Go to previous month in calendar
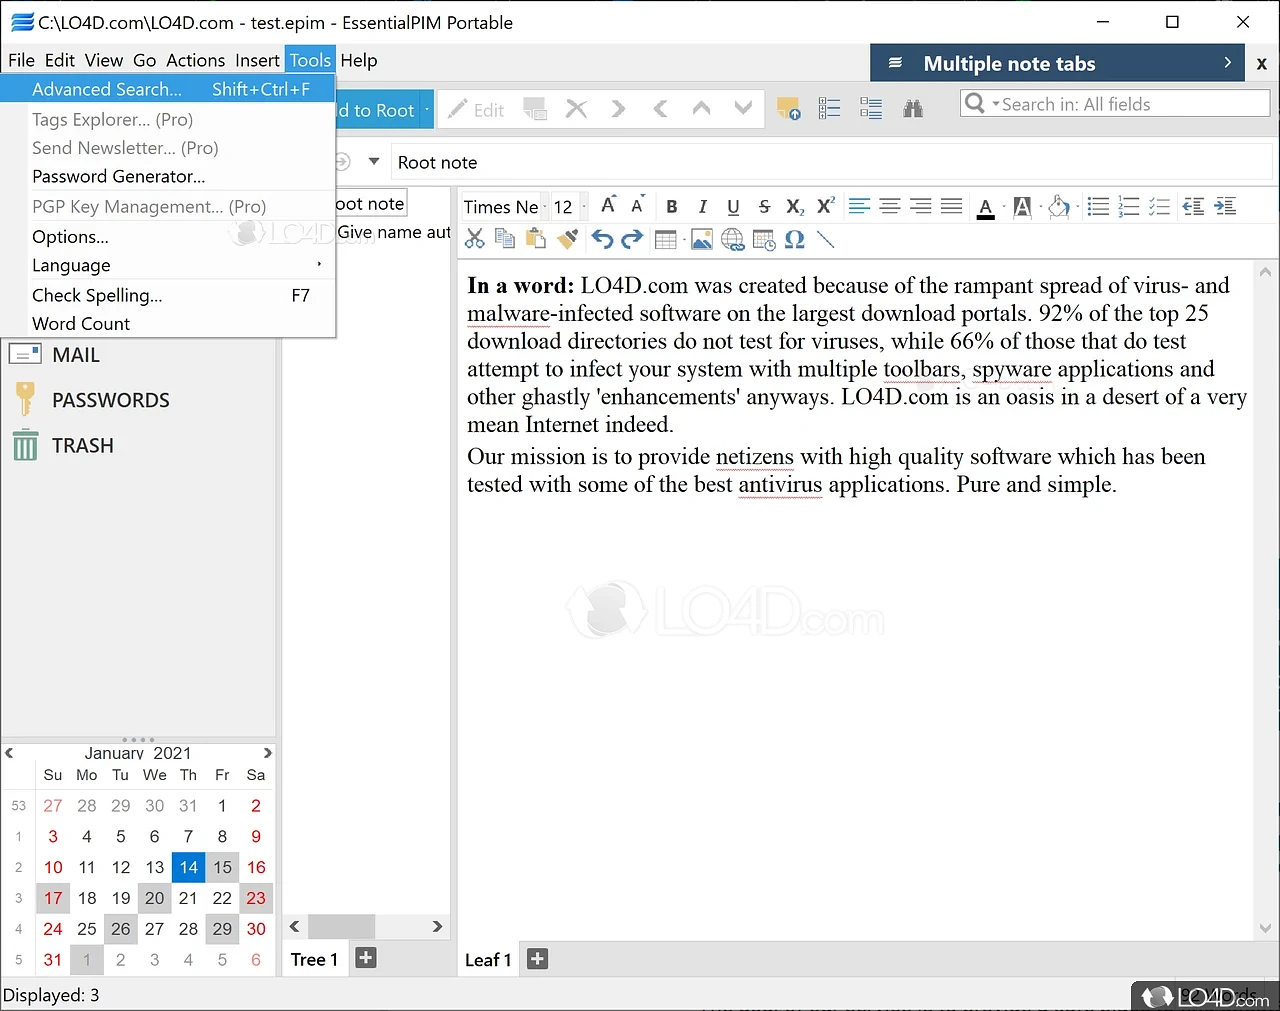1280x1011 pixels. [x=9, y=753]
